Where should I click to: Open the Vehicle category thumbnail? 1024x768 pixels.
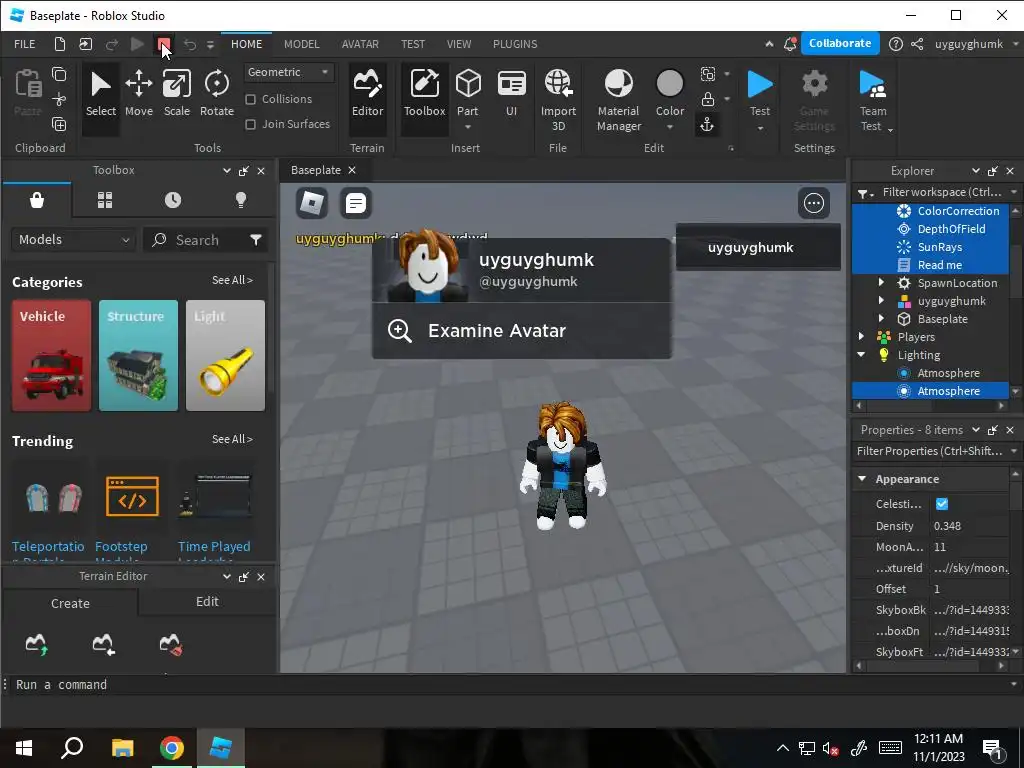coord(52,355)
